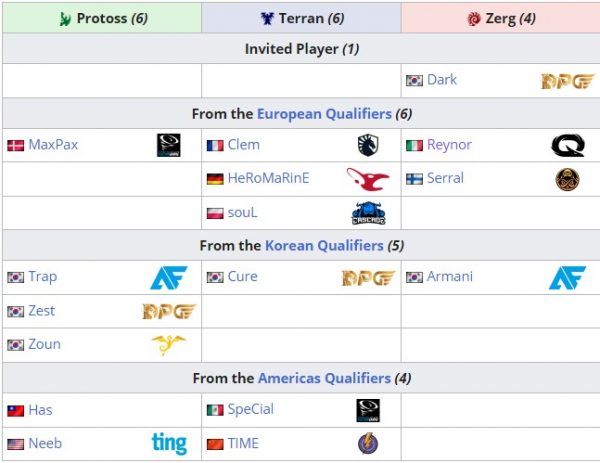Open Serral player page
Viewport: 600px width, 463px height.
[445, 178]
